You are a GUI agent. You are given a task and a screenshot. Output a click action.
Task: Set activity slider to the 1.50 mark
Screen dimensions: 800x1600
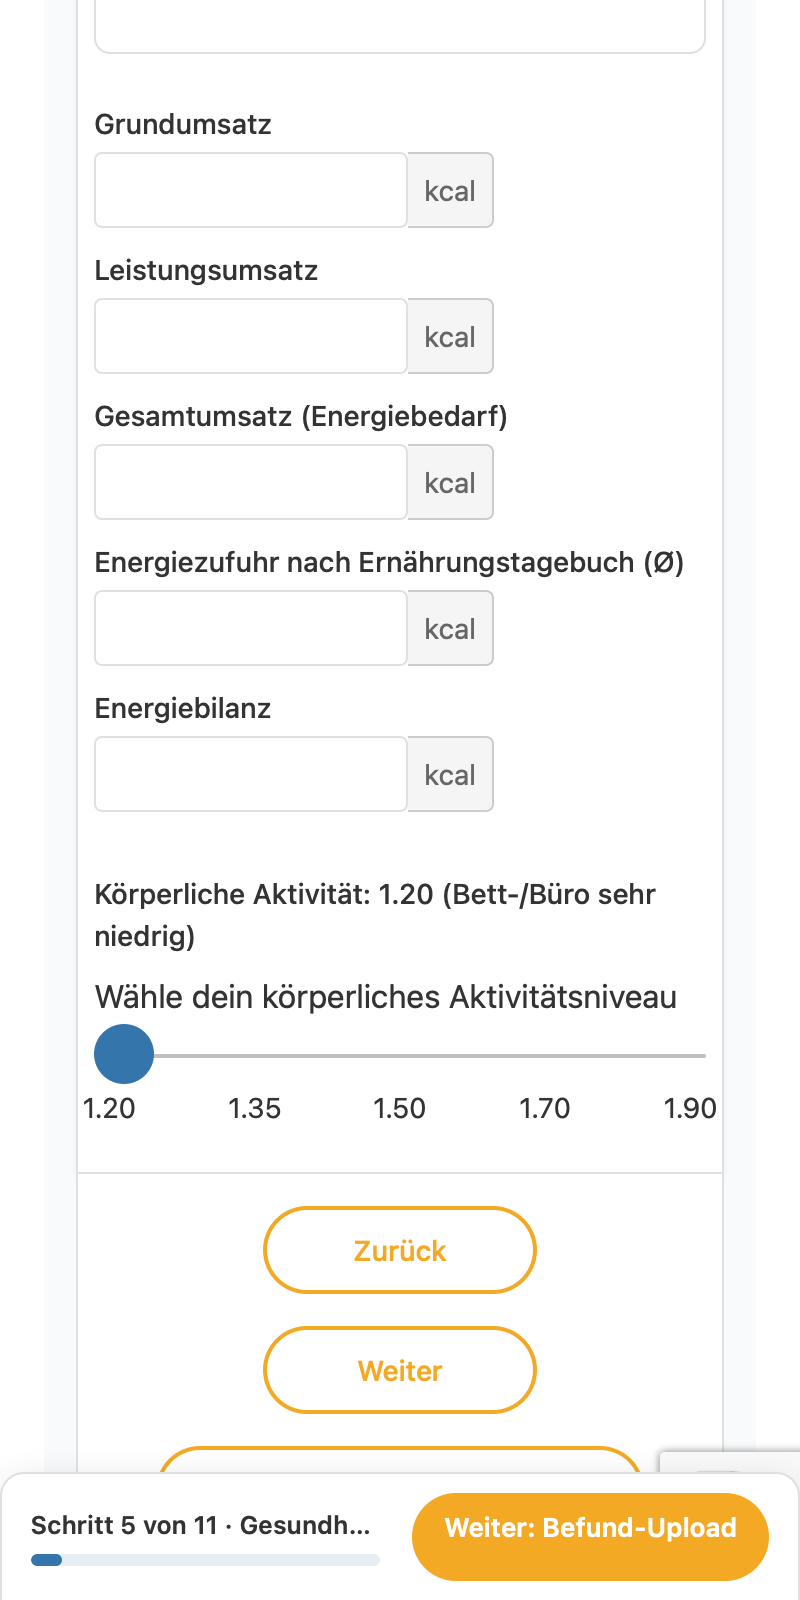[x=400, y=1055]
